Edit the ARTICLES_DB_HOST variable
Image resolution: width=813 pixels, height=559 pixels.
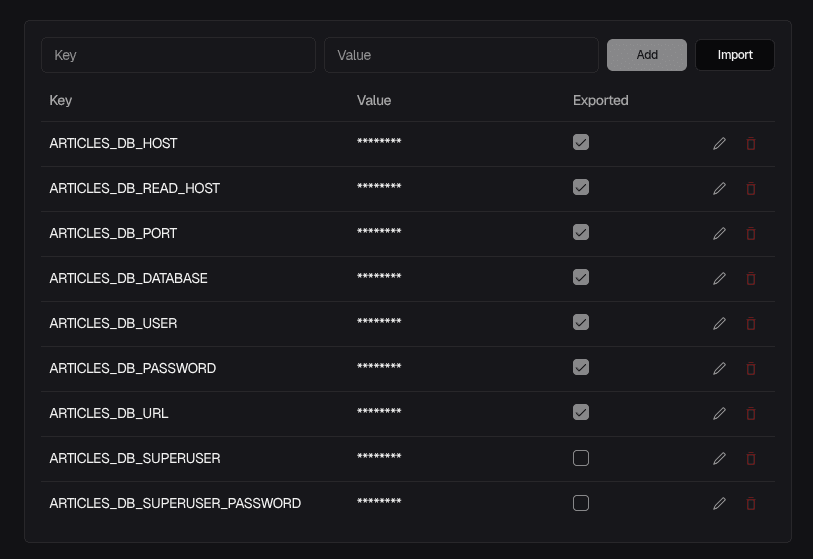point(719,144)
